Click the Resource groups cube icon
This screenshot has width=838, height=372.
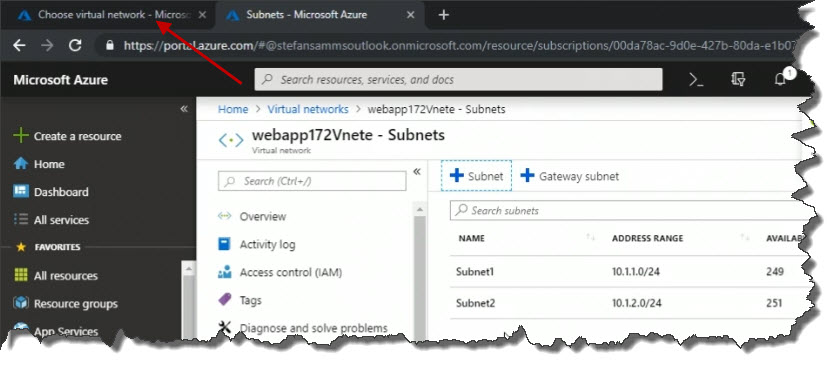tap(21, 303)
